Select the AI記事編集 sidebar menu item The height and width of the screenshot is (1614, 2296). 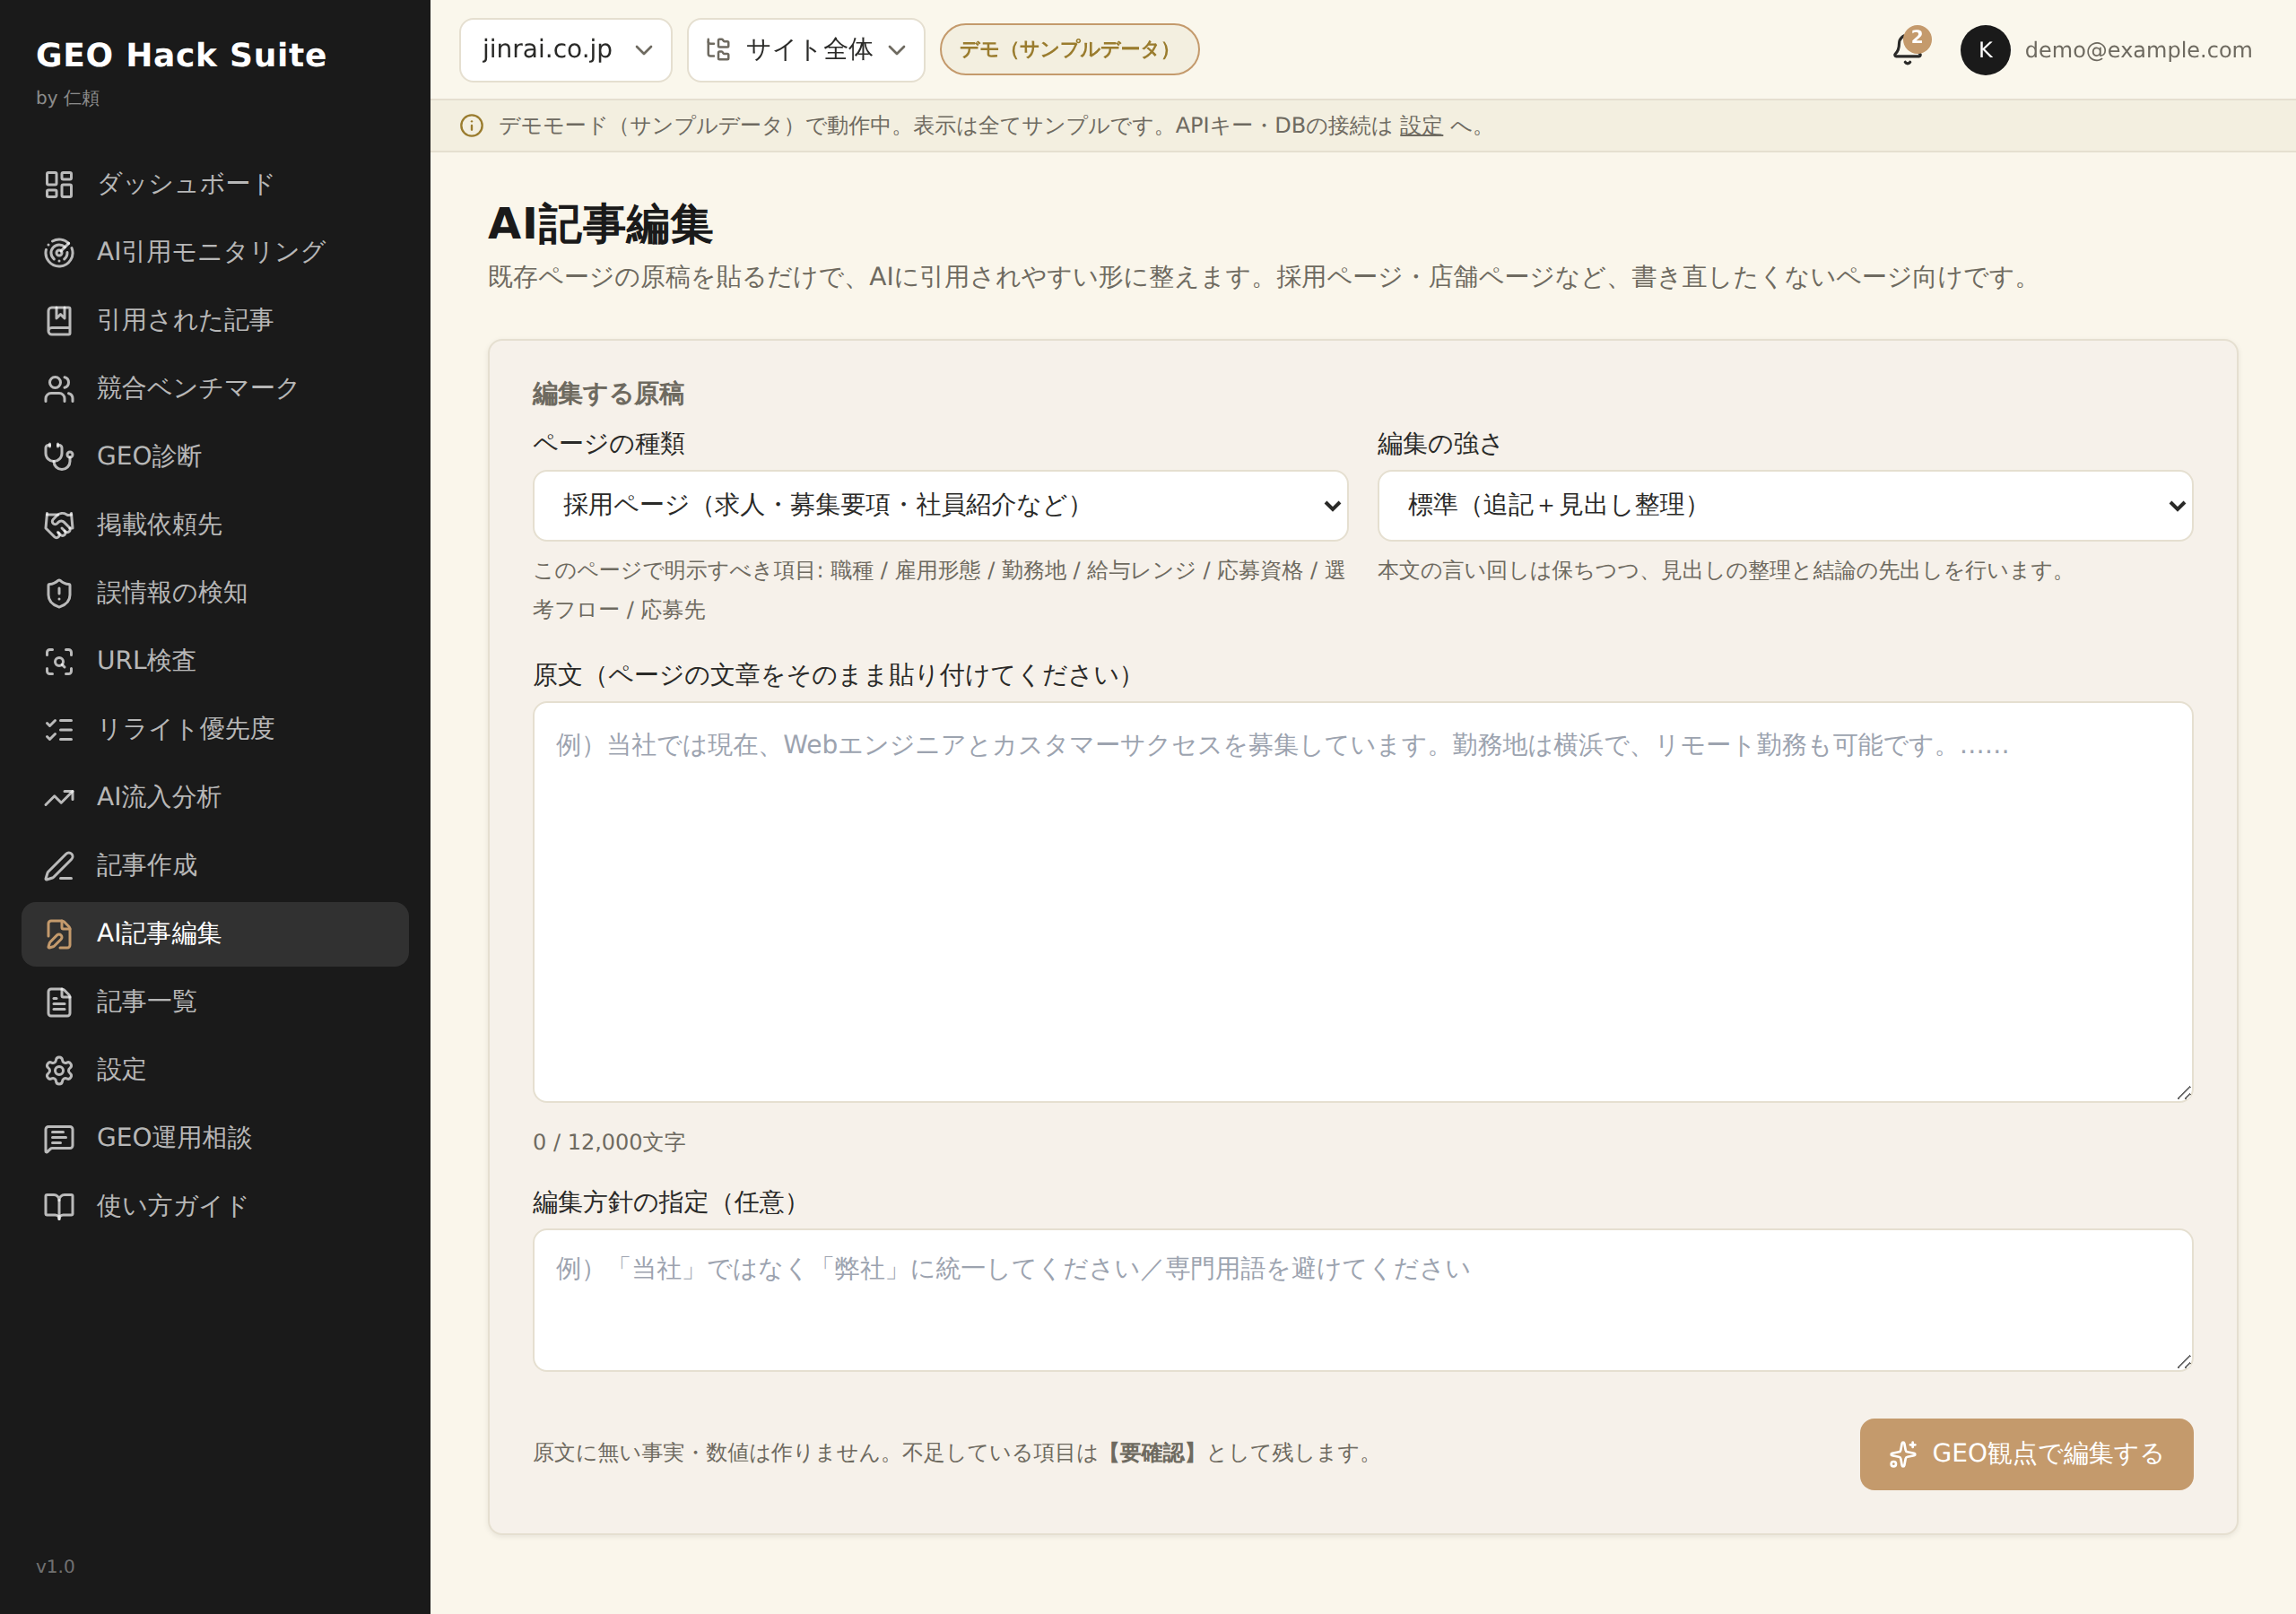215,933
